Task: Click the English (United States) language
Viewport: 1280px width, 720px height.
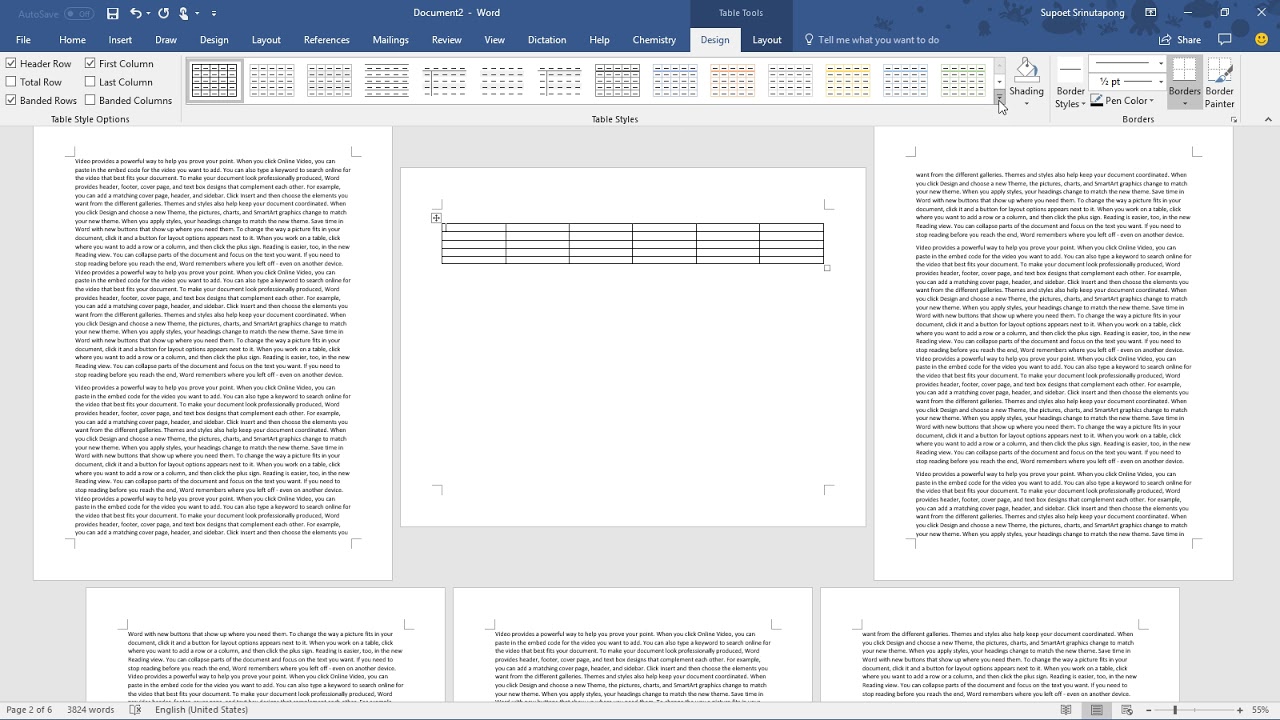Action: (201, 710)
